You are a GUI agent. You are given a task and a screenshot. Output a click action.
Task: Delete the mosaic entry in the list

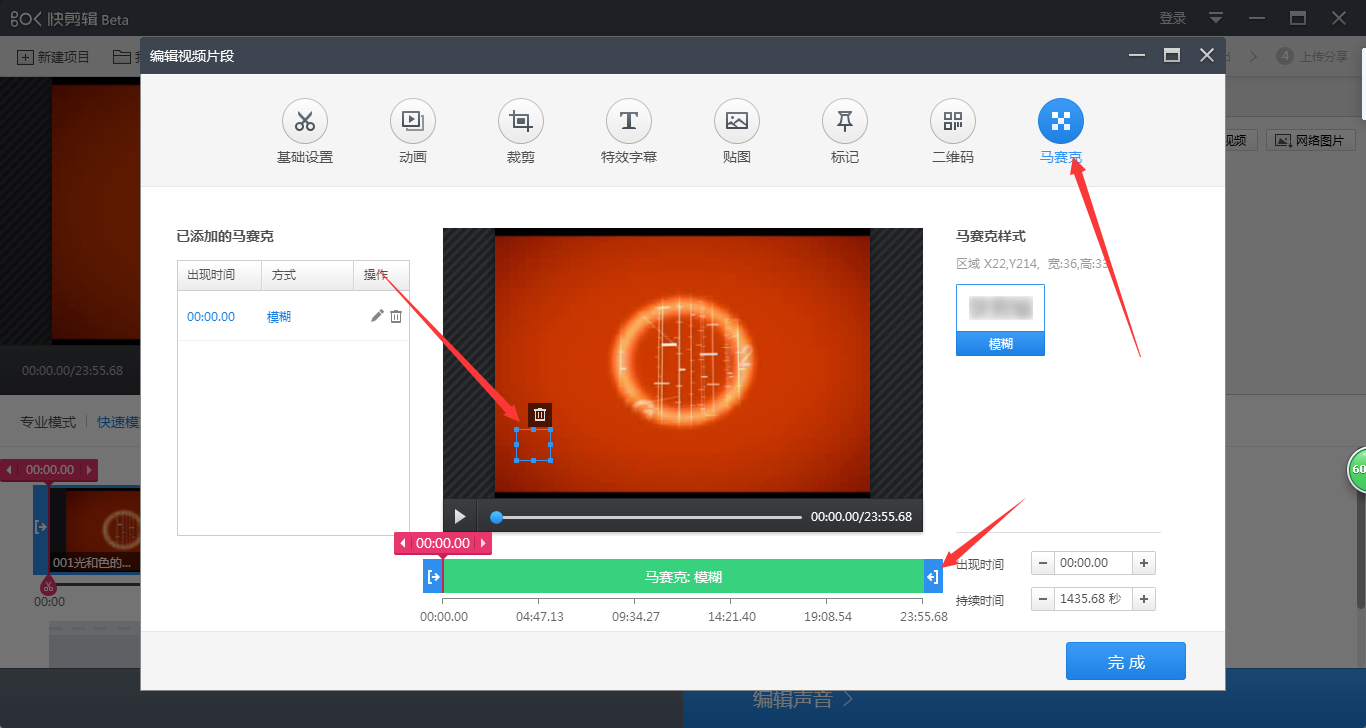coord(396,316)
